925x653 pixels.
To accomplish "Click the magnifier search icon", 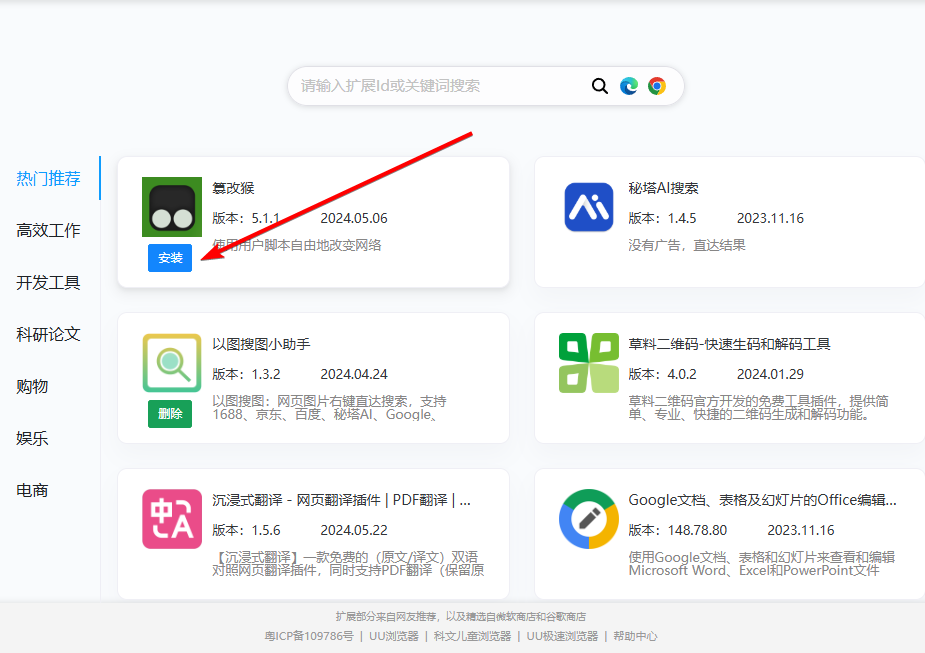I will click(x=599, y=86).
